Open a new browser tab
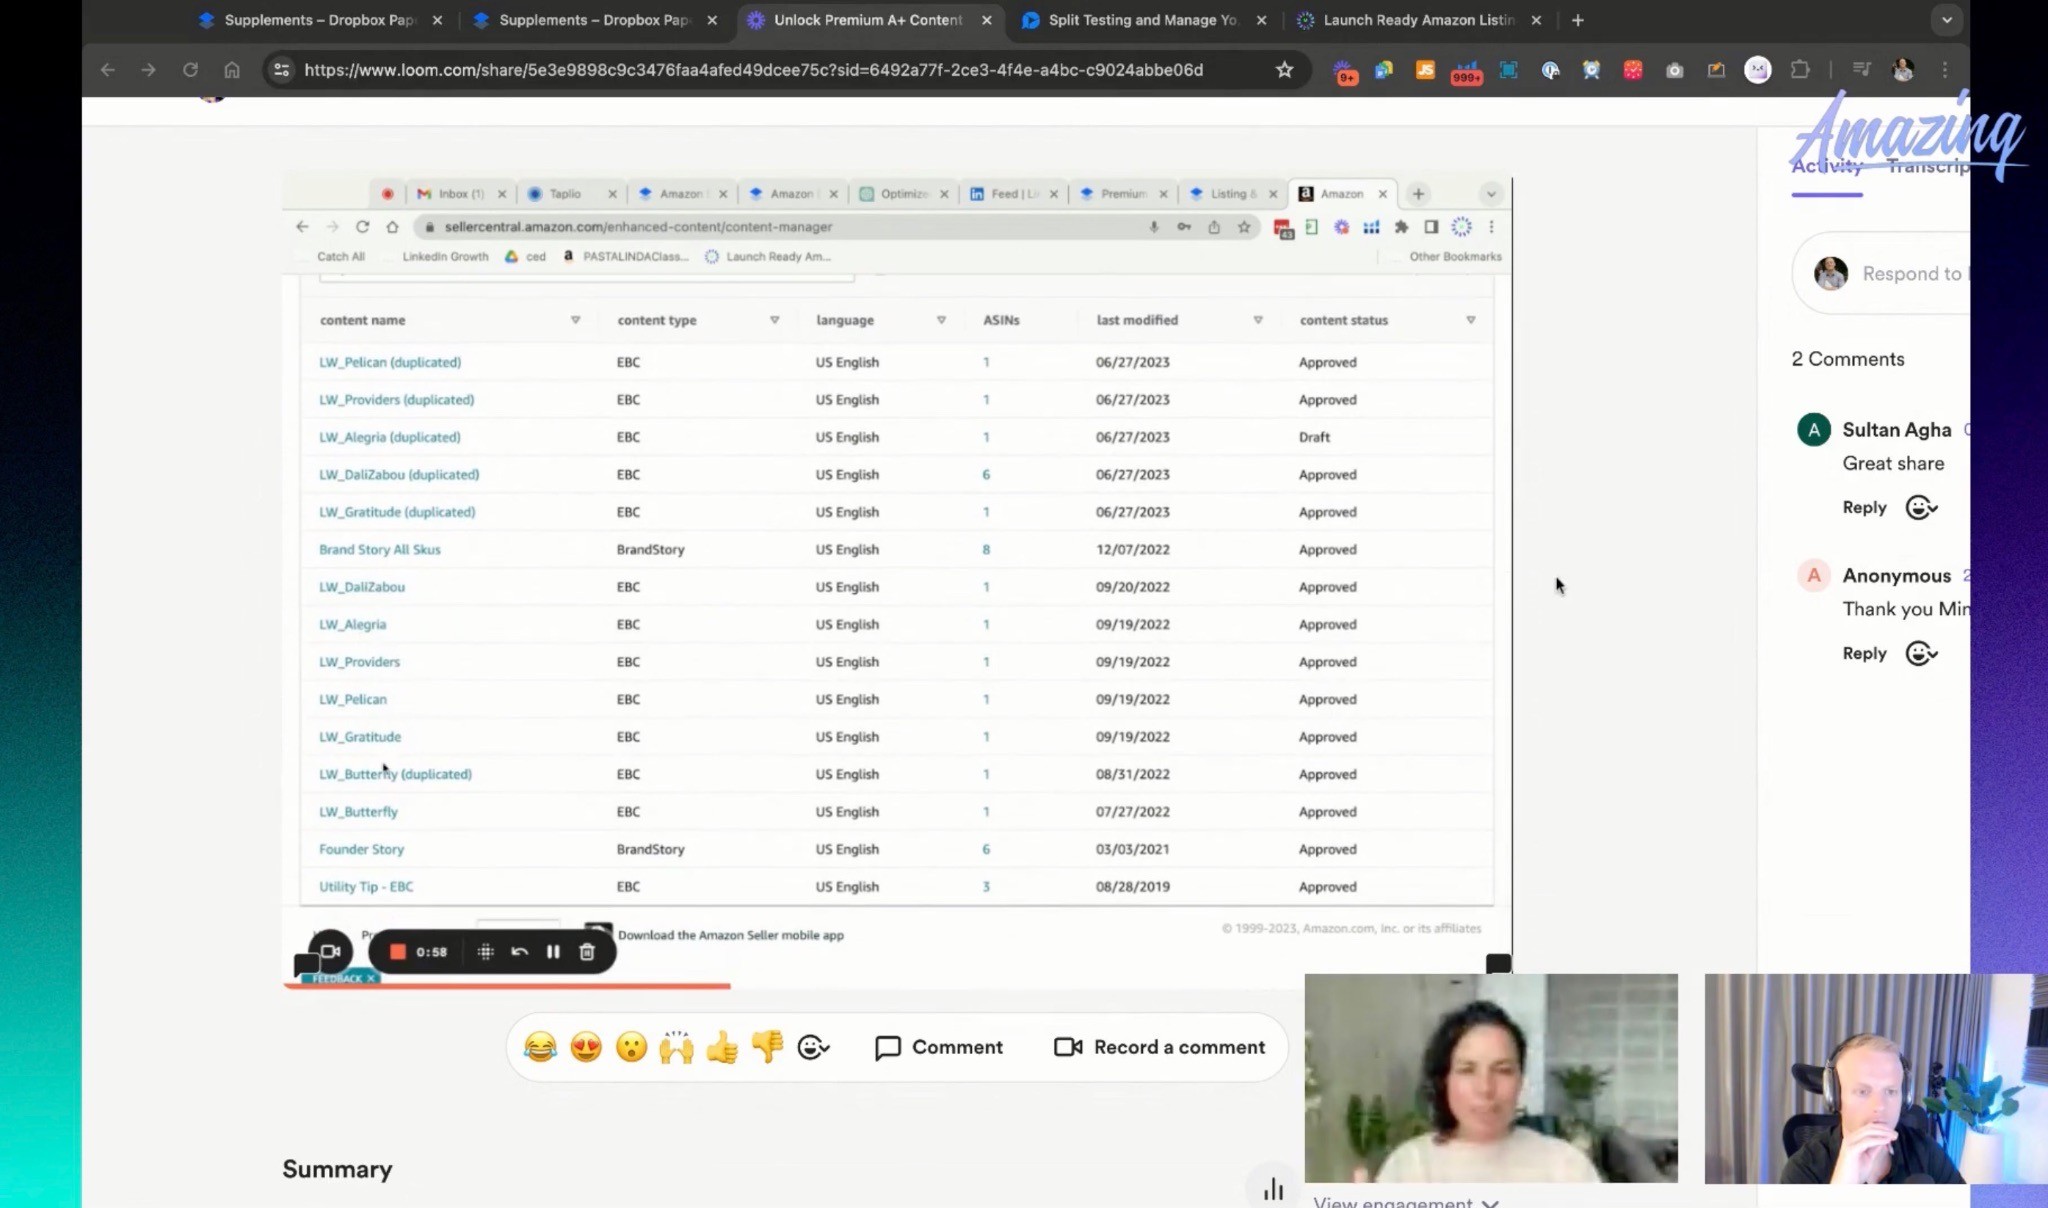The image size is (2048, 1208). click(1577, 20)
